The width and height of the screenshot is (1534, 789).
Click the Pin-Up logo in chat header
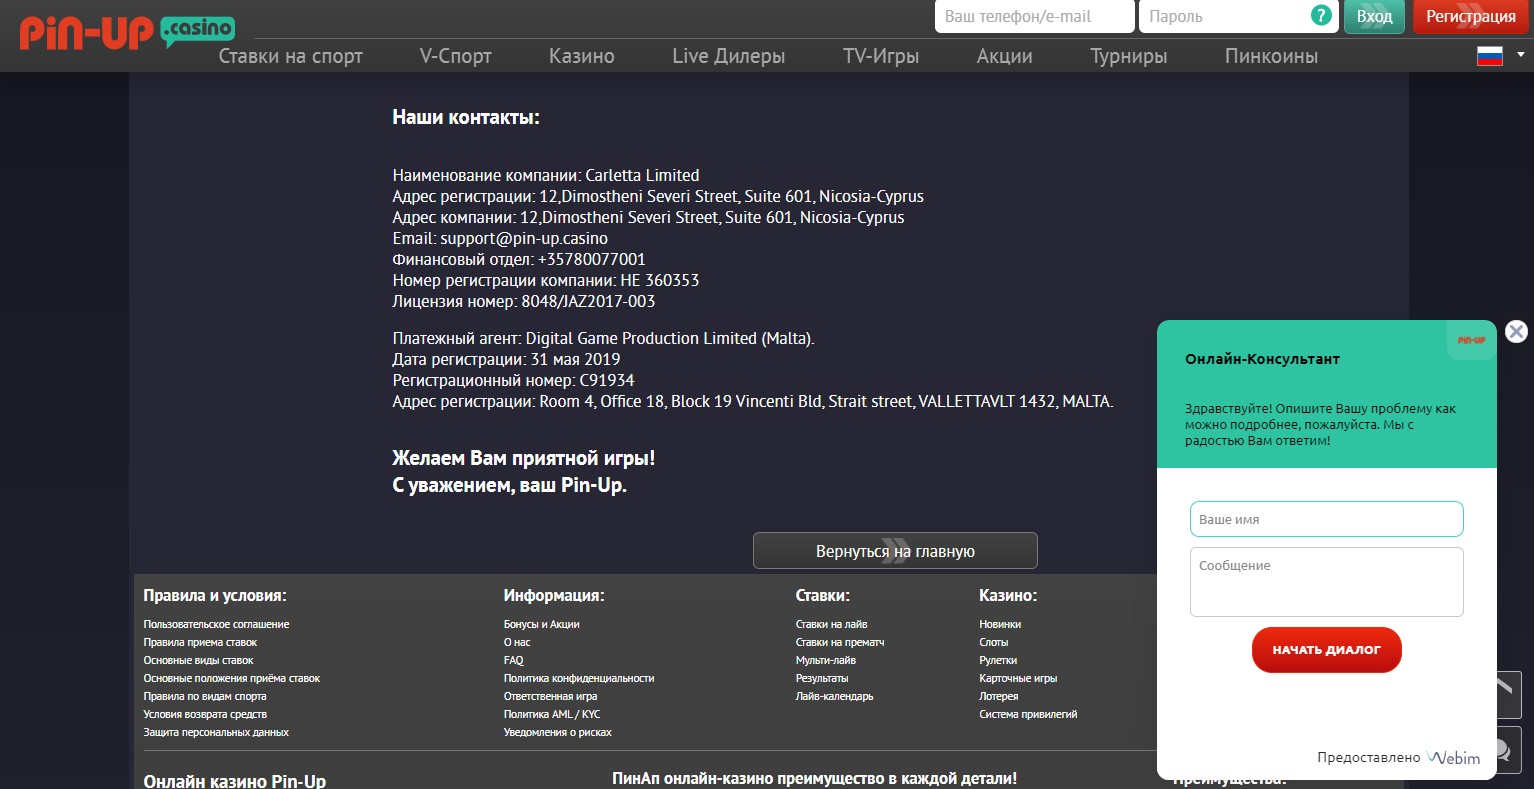click(x=1471, y=340)
